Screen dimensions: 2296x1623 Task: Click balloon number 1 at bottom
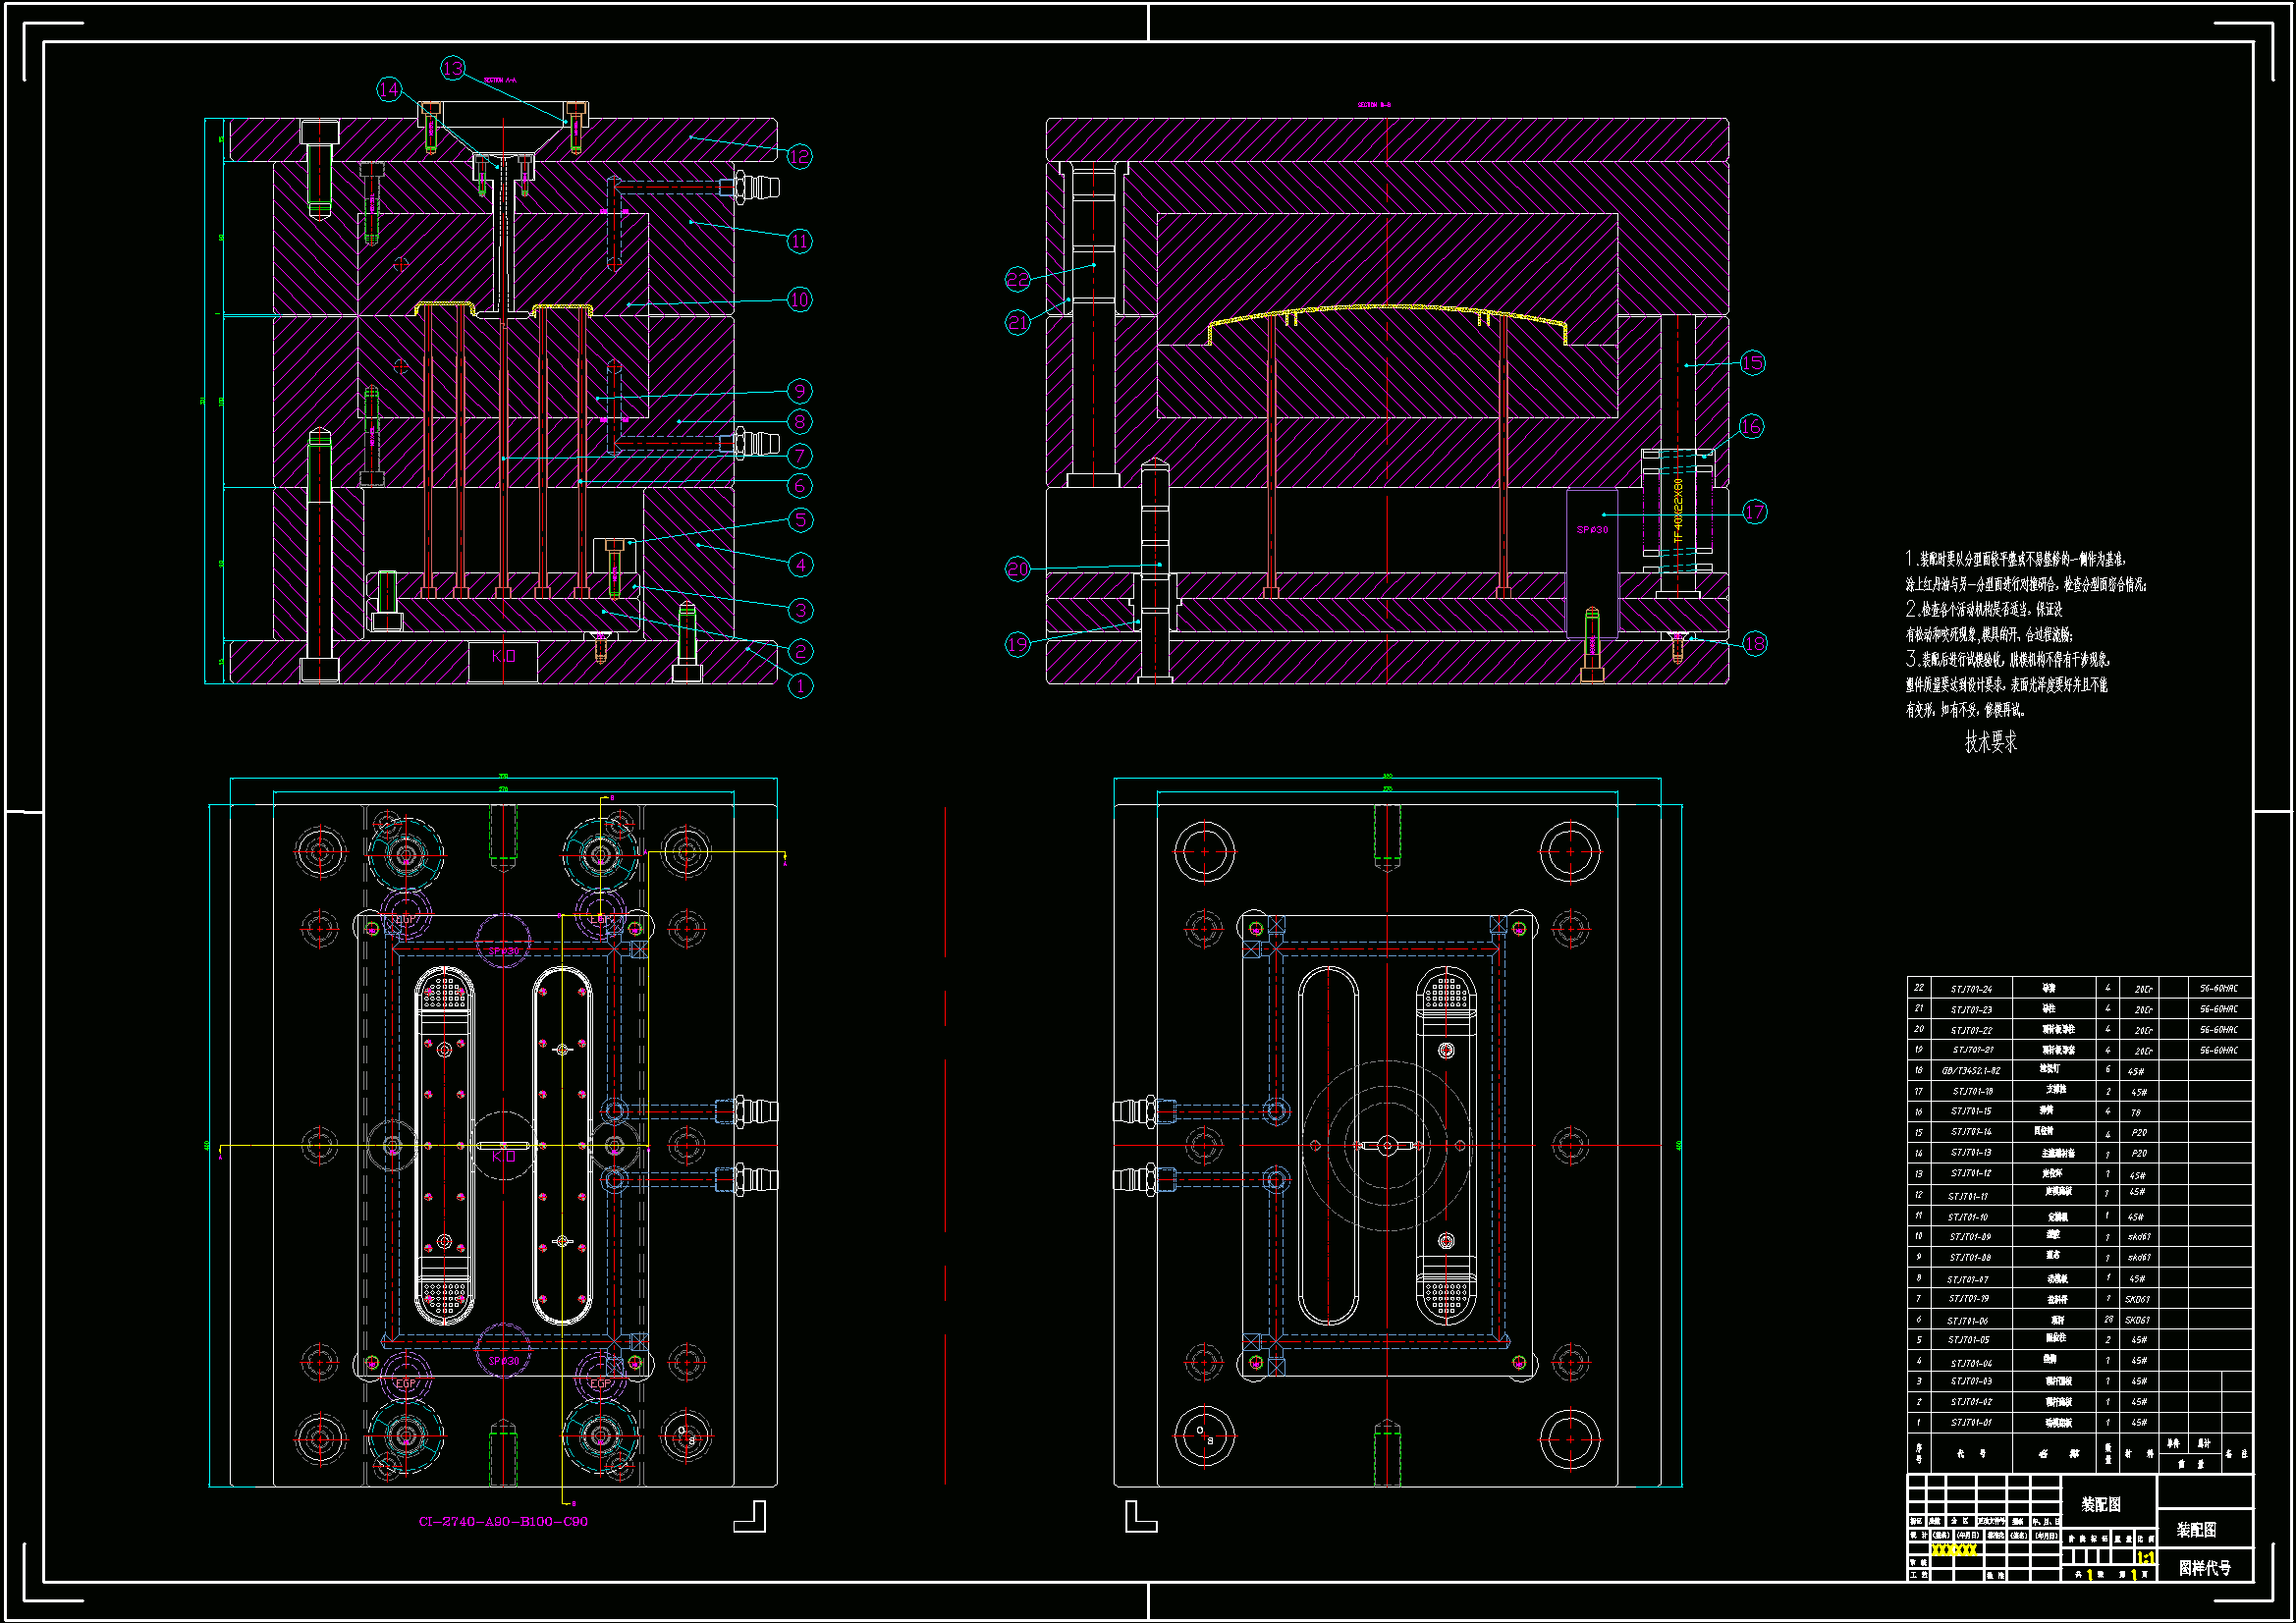[800, 686]
